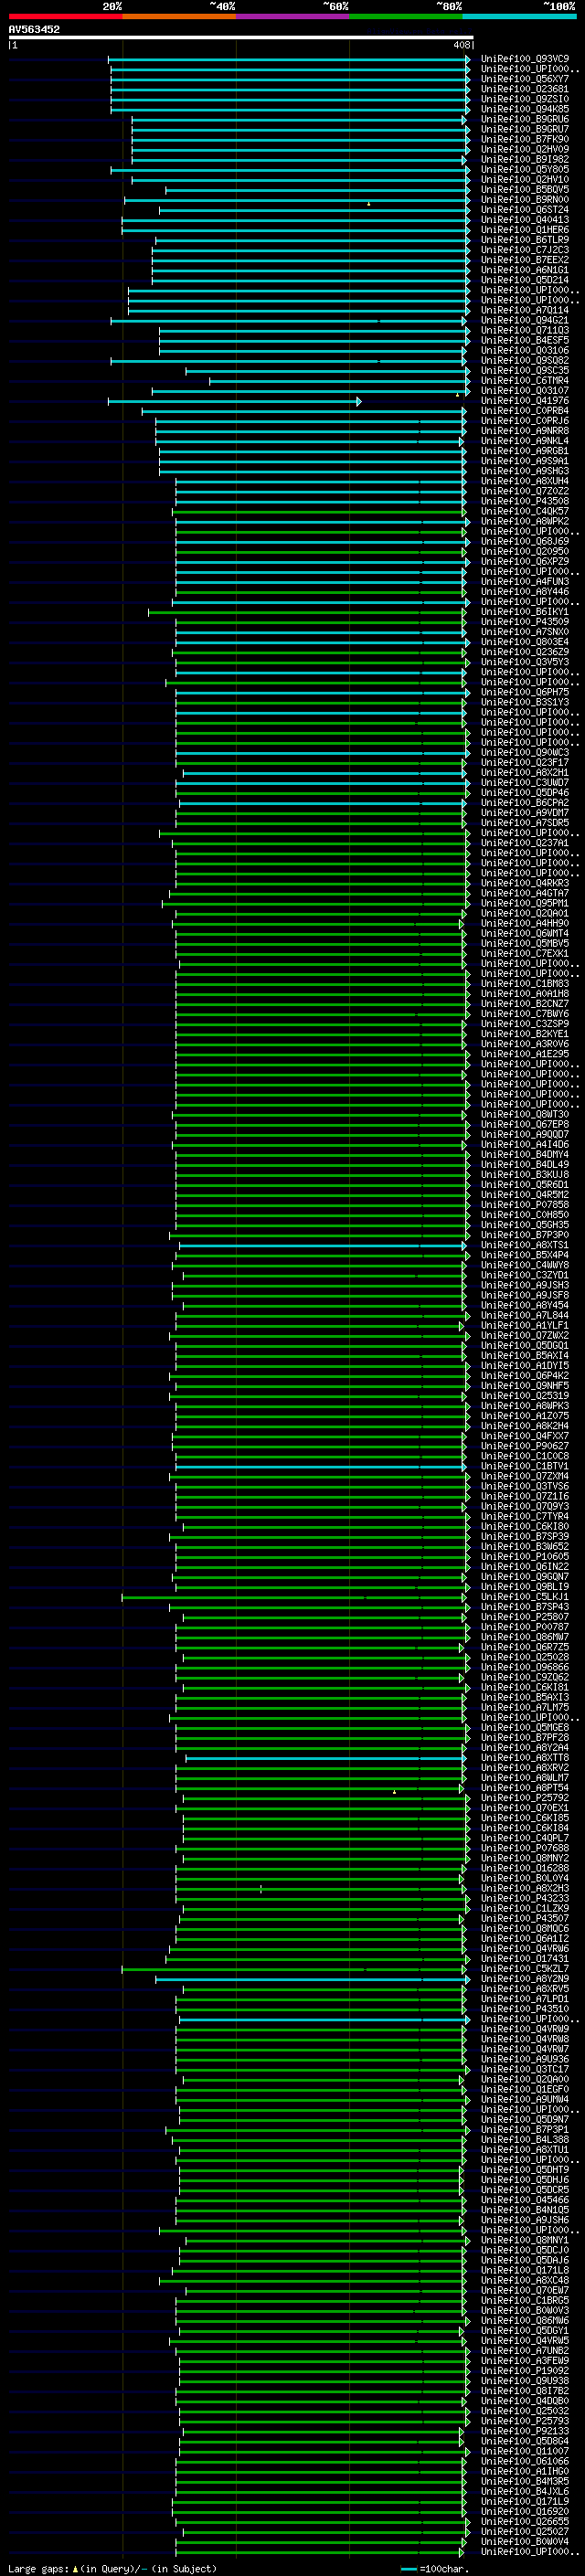The width and height of the screenshot is (585, 2576).
Task: Open hit UniRef100_A9NKL4
Action: 525,441
